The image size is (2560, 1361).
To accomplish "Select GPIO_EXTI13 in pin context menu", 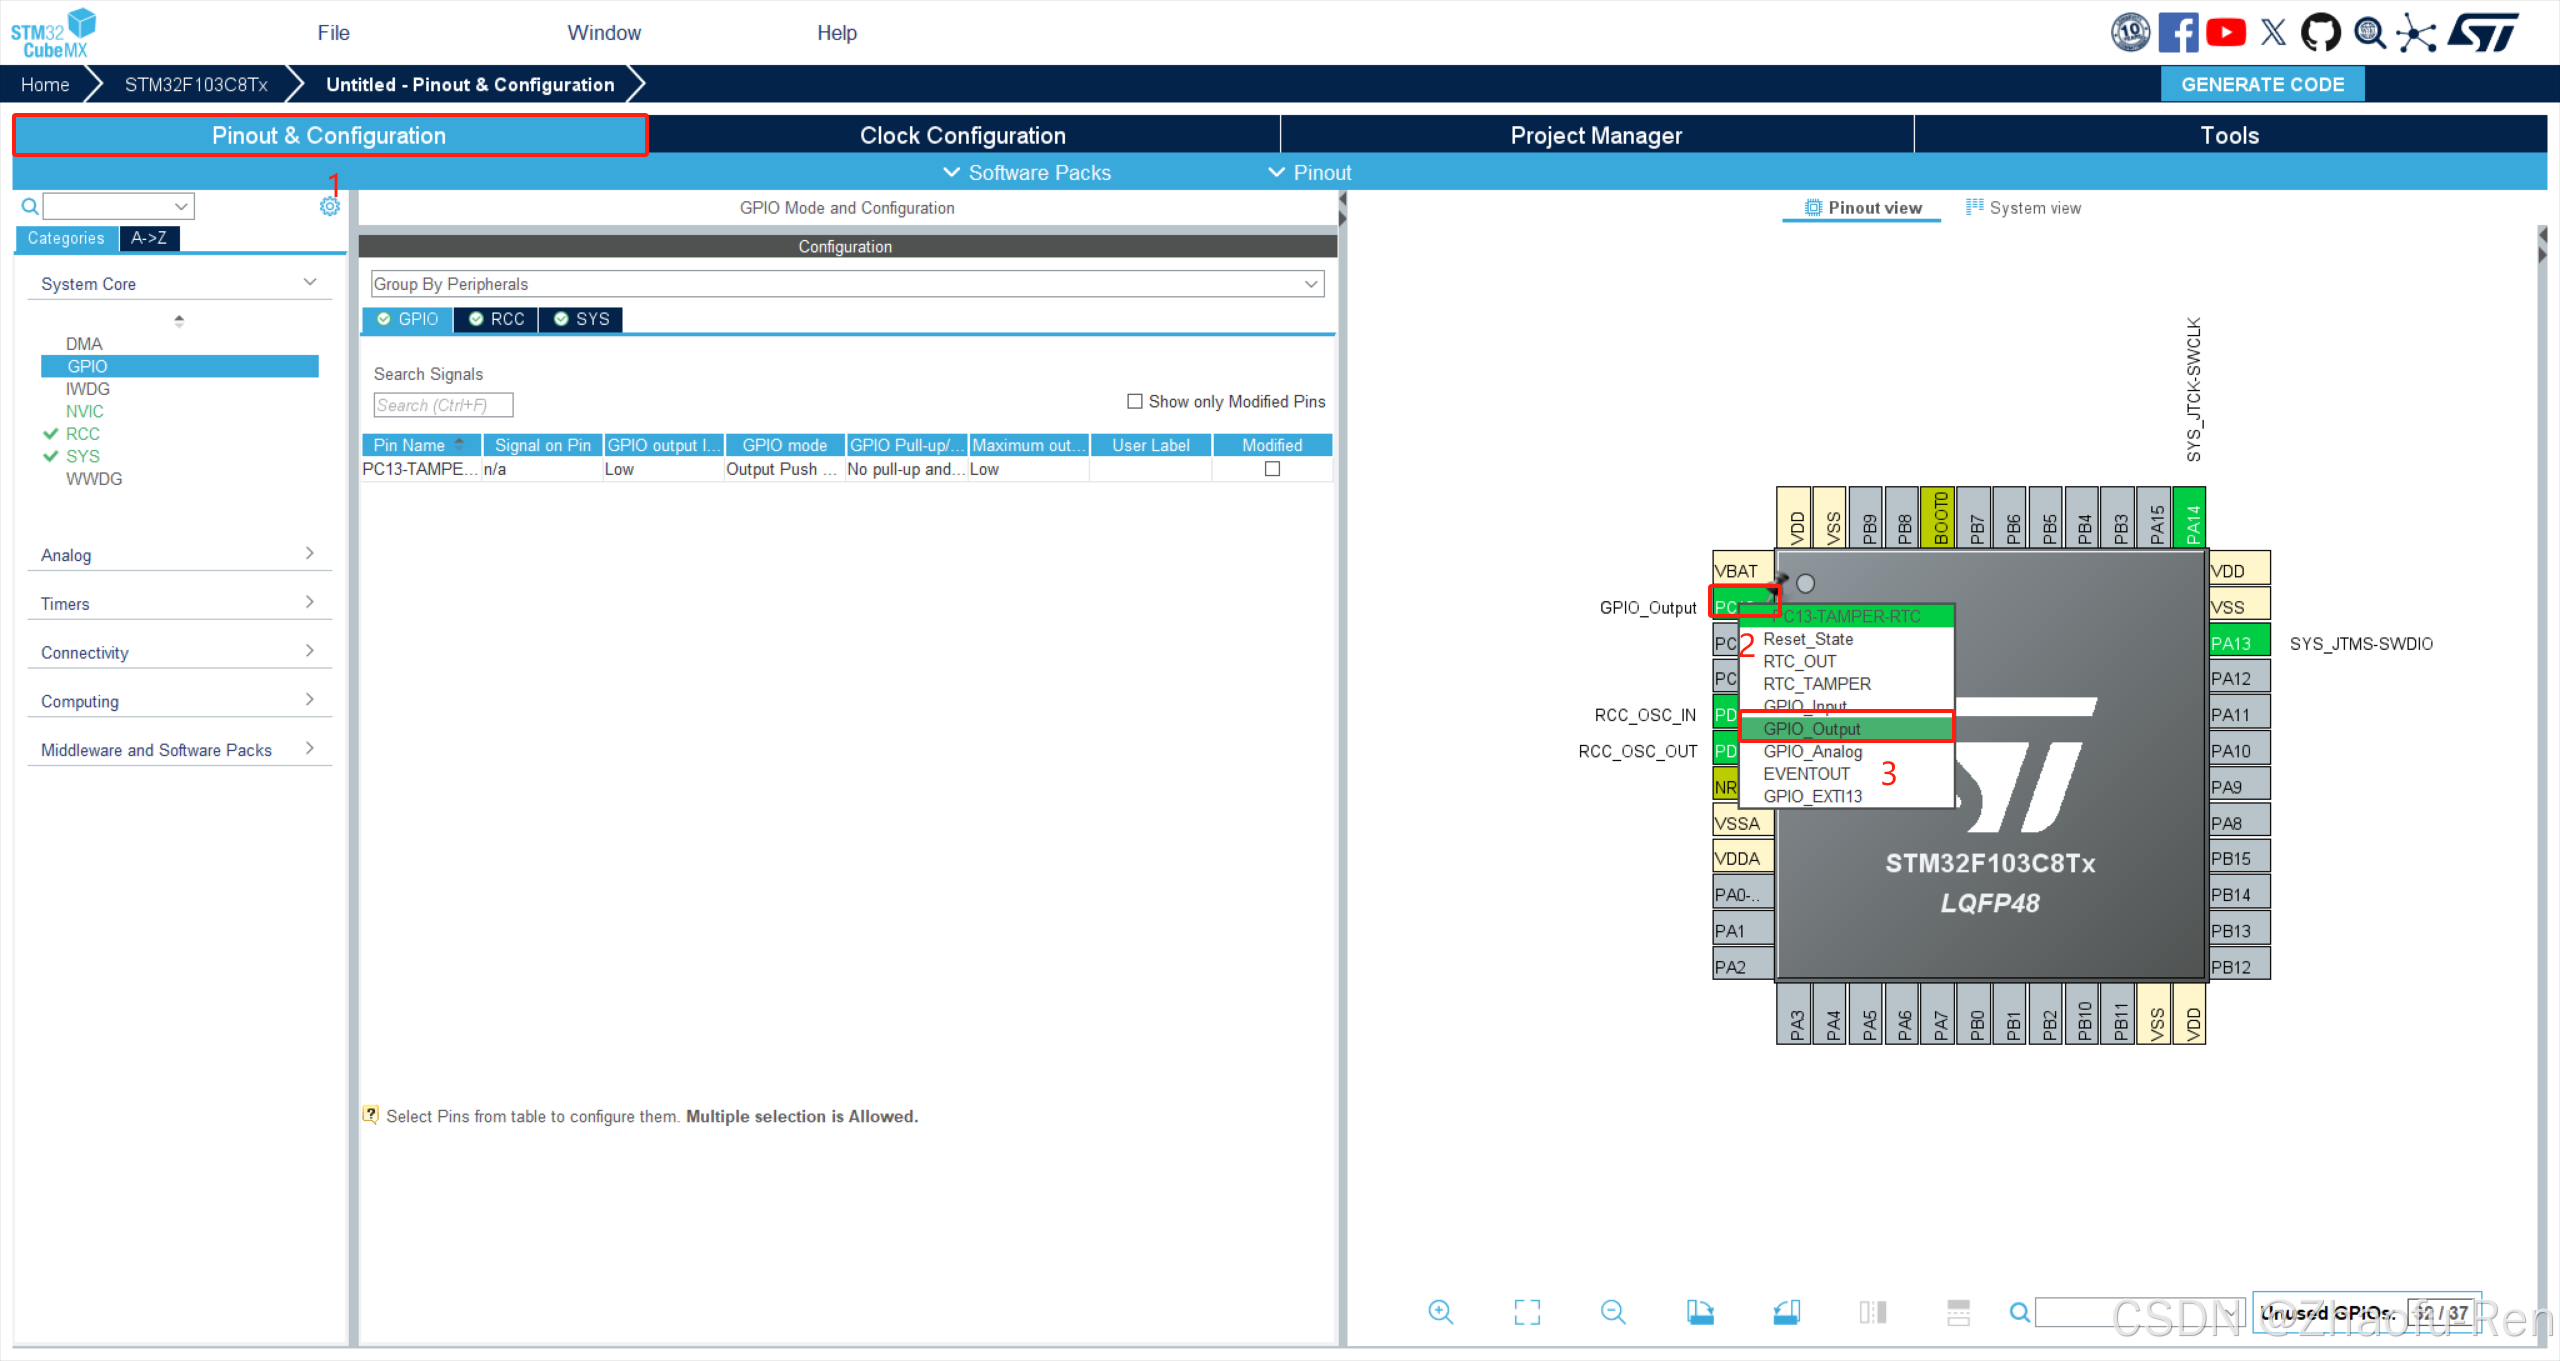I will point(1846,796).
